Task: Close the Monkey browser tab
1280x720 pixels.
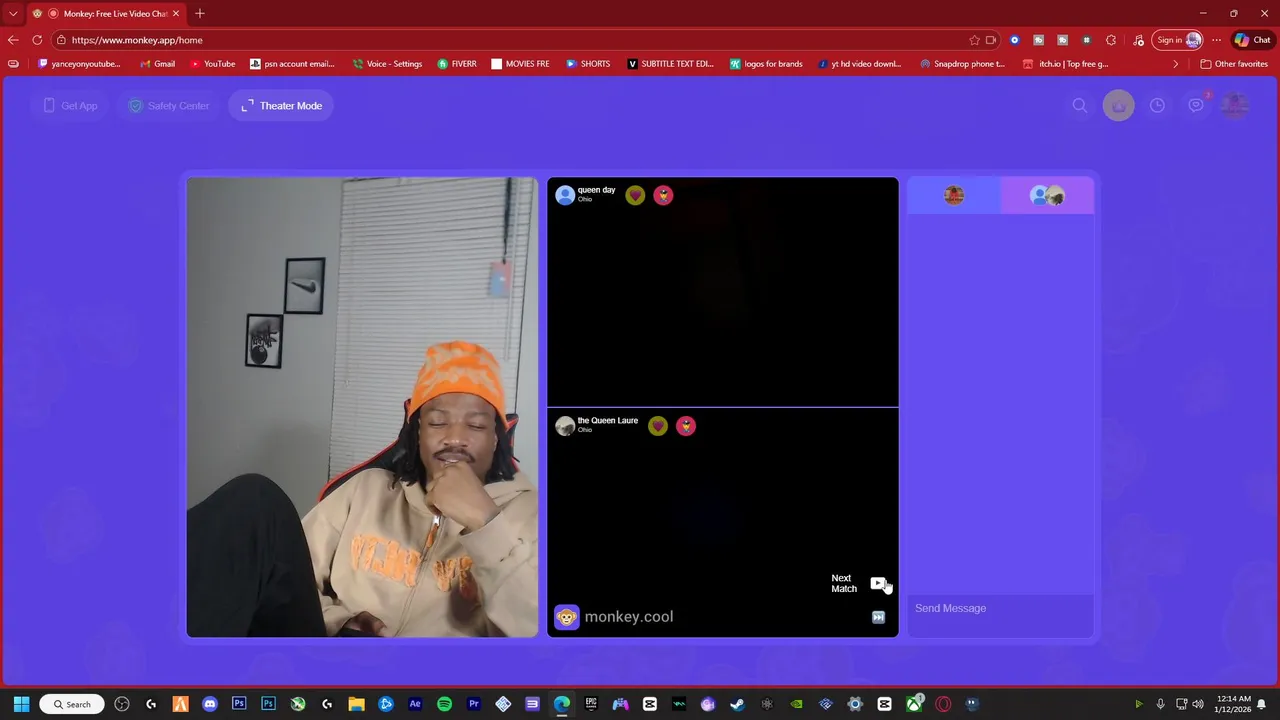Action: click(175, 13)
